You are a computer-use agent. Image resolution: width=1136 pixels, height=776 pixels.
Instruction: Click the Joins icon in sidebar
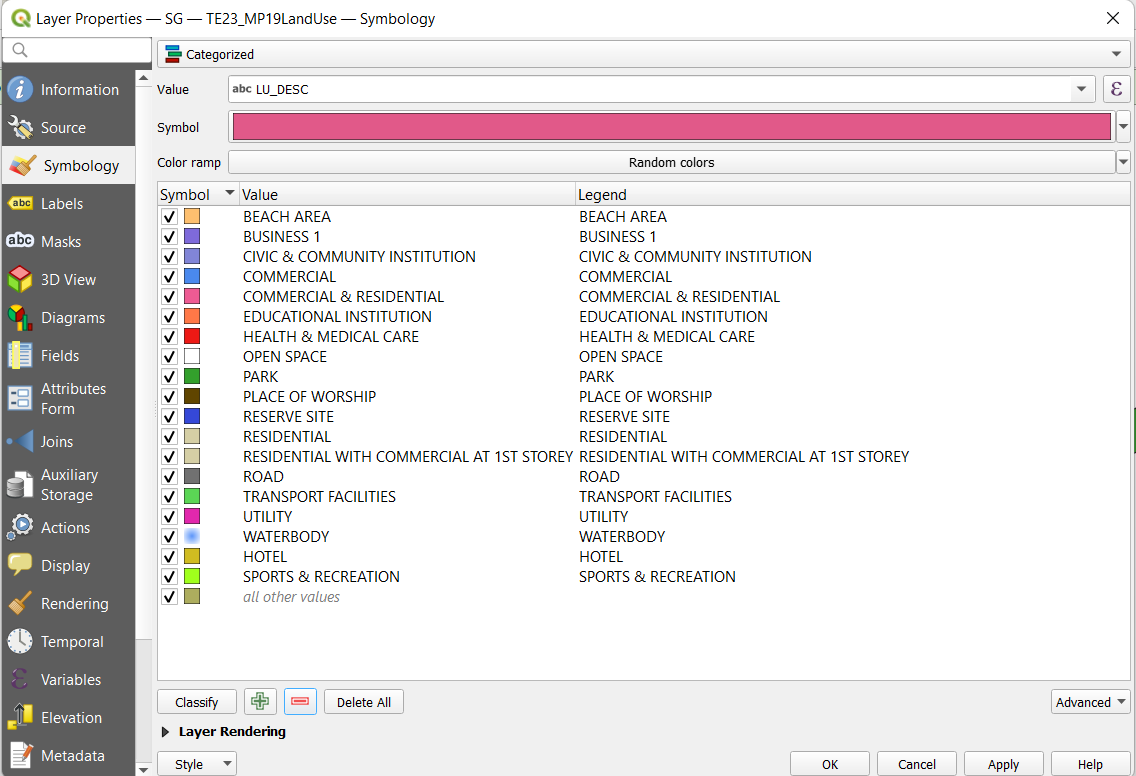pyautogui.click(x=20, y=442)
